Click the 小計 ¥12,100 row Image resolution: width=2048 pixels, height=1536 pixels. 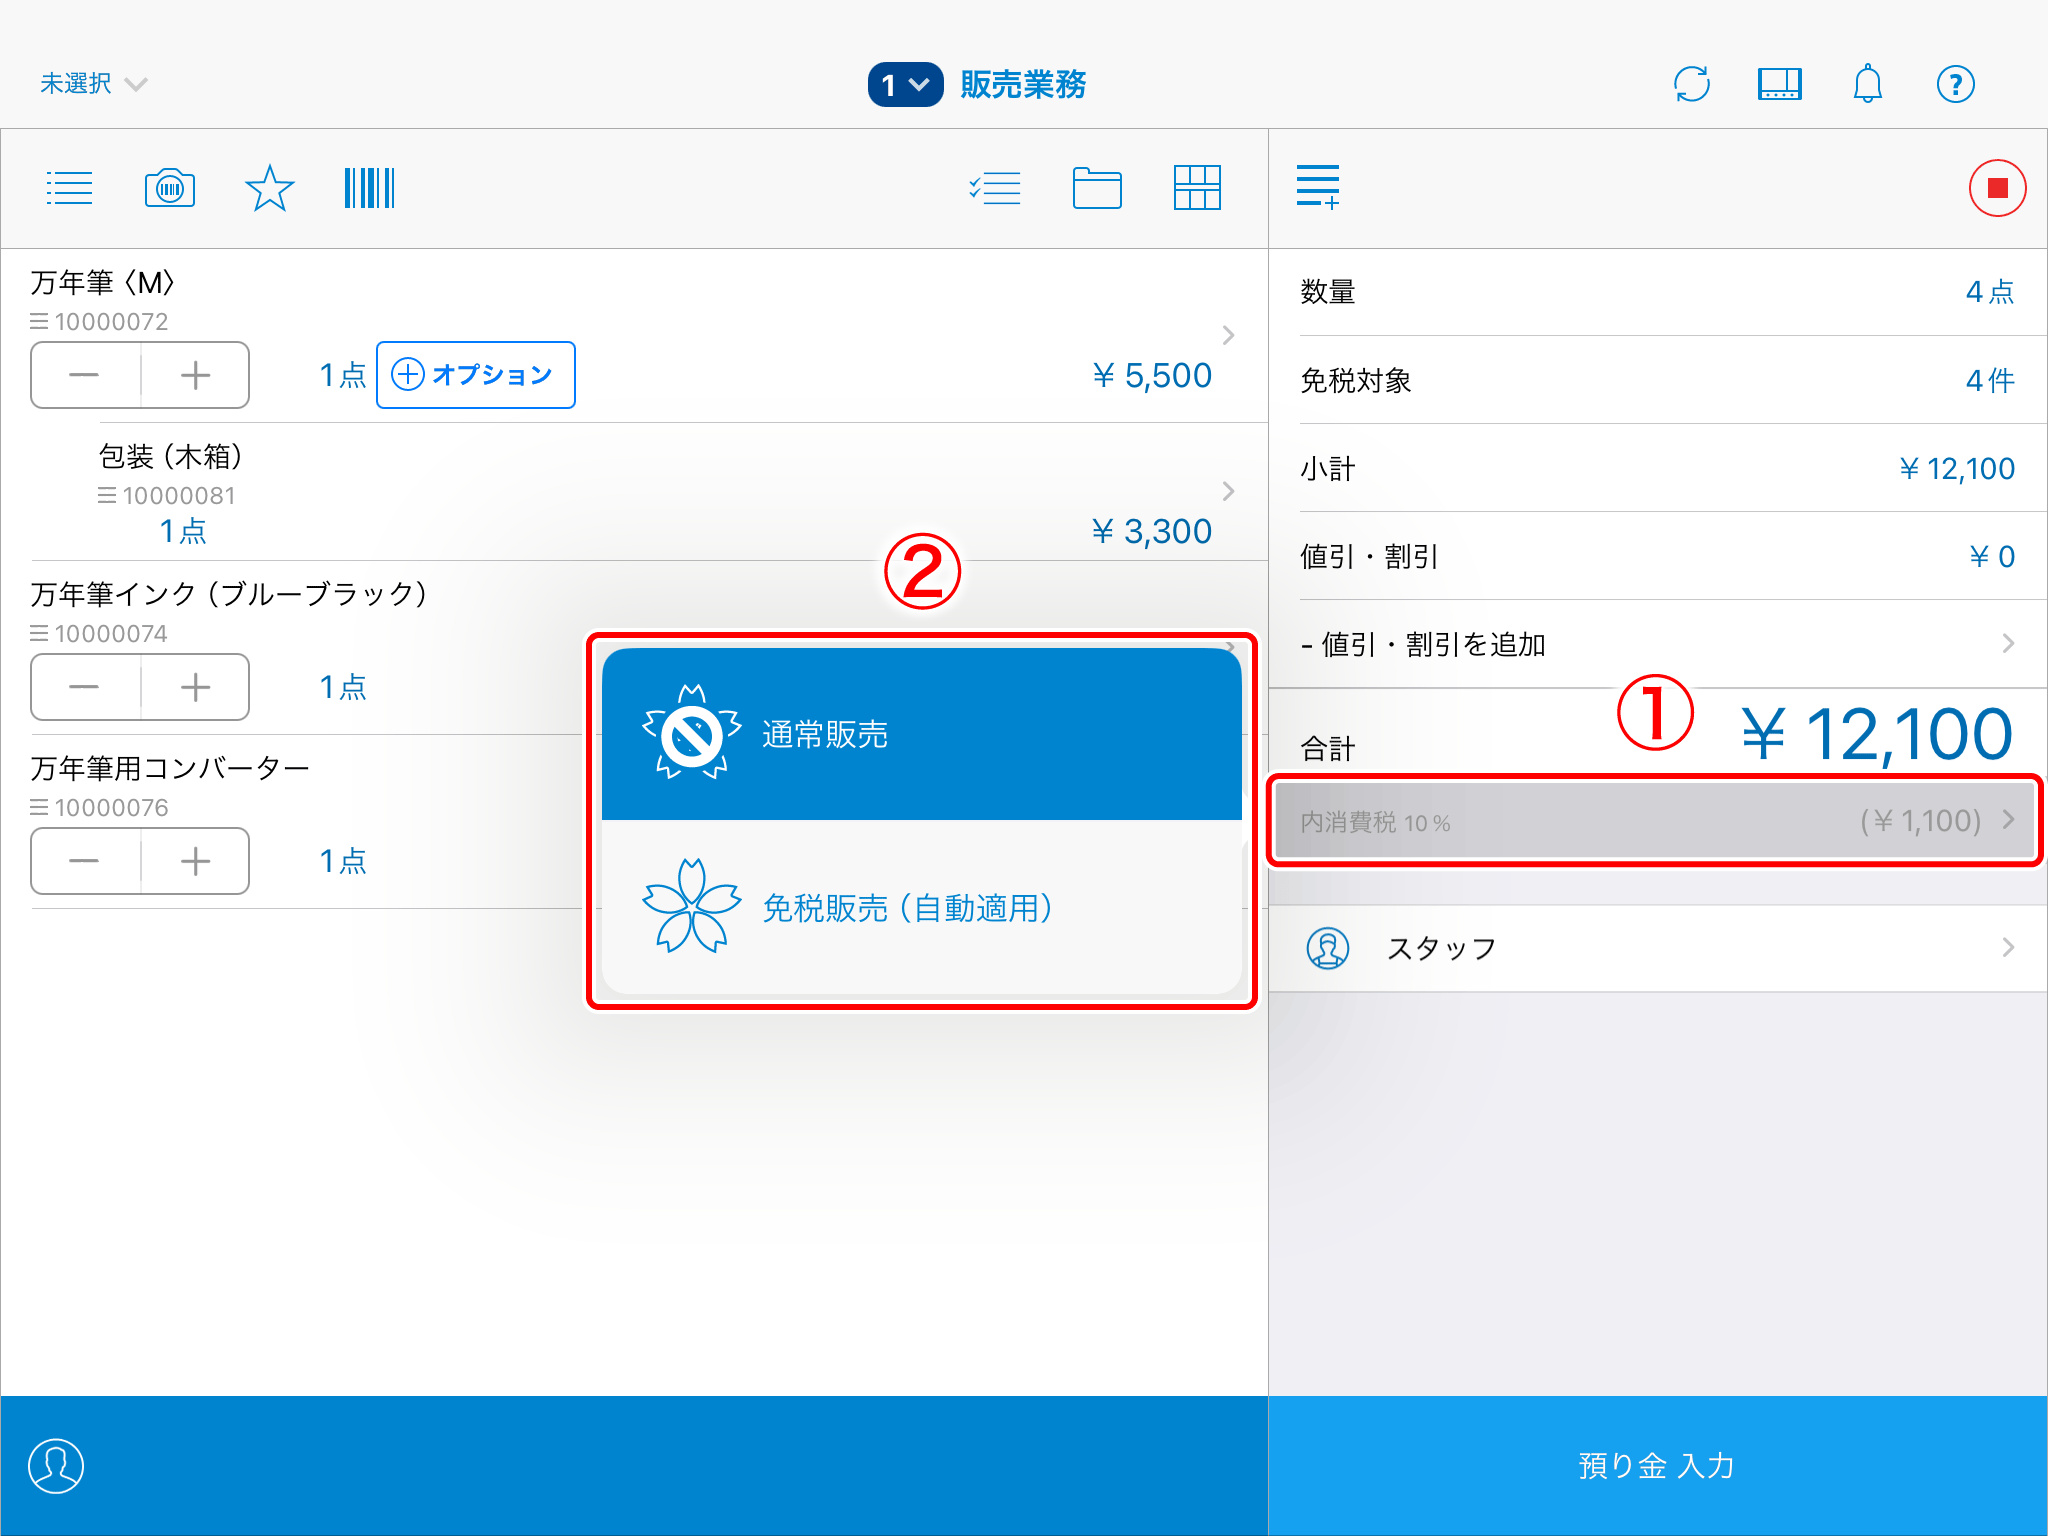click(1658, 468)
